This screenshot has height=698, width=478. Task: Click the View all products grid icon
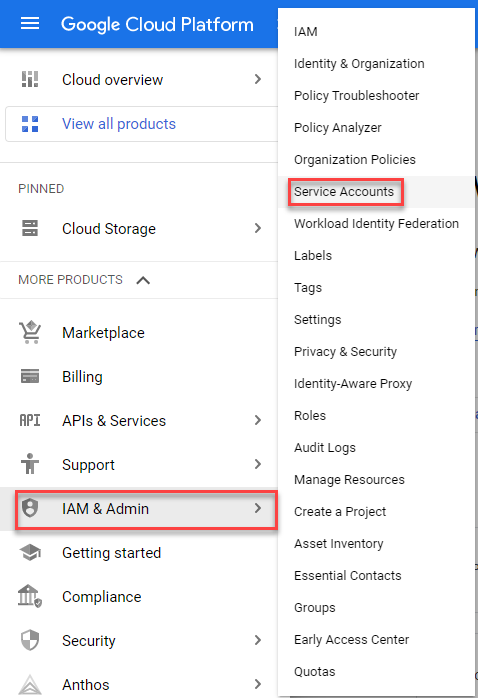click(x=30, y=124)
